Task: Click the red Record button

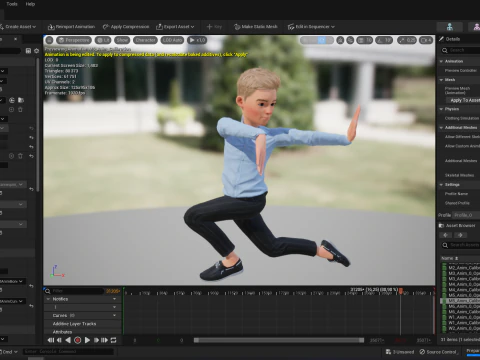Action: tap(78, 340)
